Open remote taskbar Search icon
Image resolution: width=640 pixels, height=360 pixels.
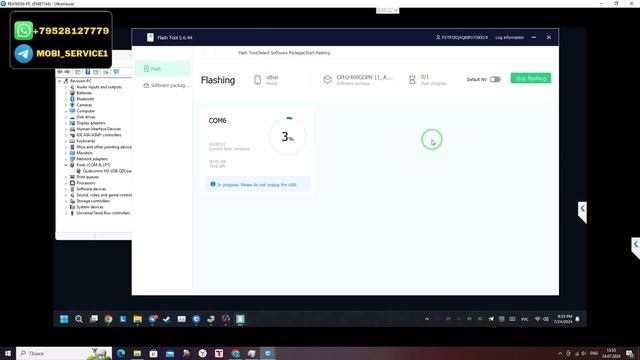pos(79,319)
